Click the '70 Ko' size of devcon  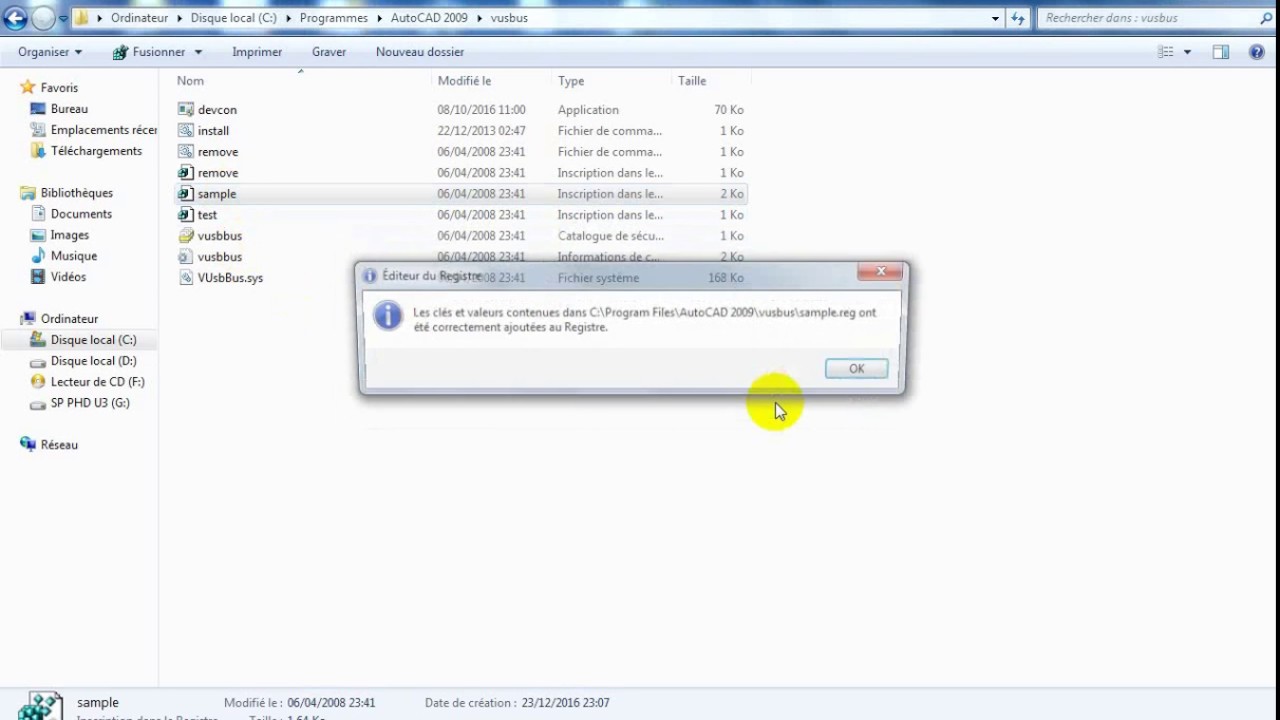point(729,110)
